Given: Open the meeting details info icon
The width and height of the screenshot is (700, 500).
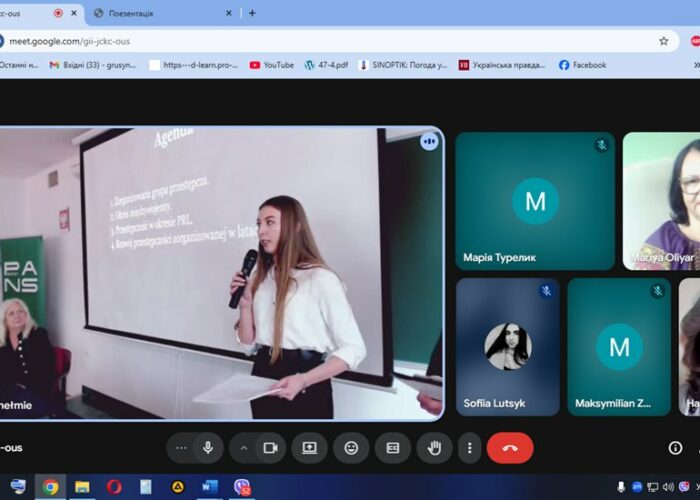Looking at the screenshot, I should (x=675, y=448).
